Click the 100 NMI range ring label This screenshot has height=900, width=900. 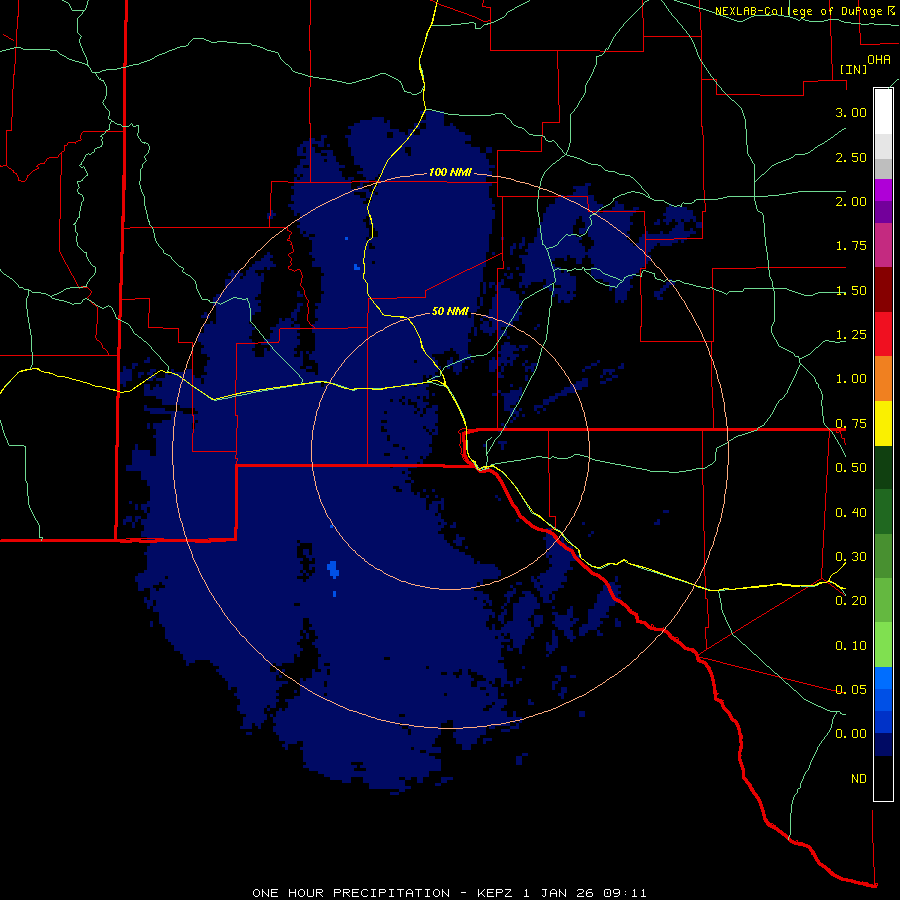point(450,172)
